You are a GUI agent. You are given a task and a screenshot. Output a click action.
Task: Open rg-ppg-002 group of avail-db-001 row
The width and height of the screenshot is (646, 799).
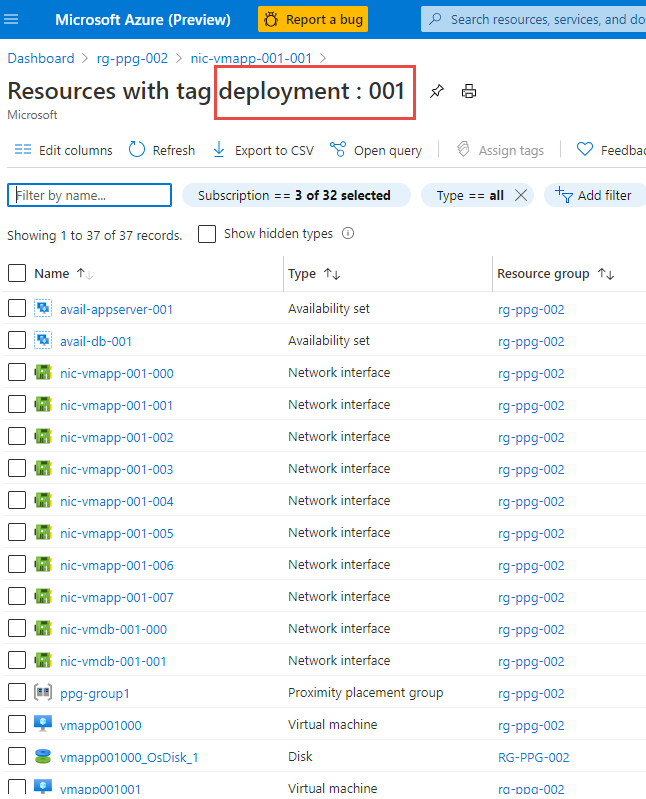tap(531, 341)
